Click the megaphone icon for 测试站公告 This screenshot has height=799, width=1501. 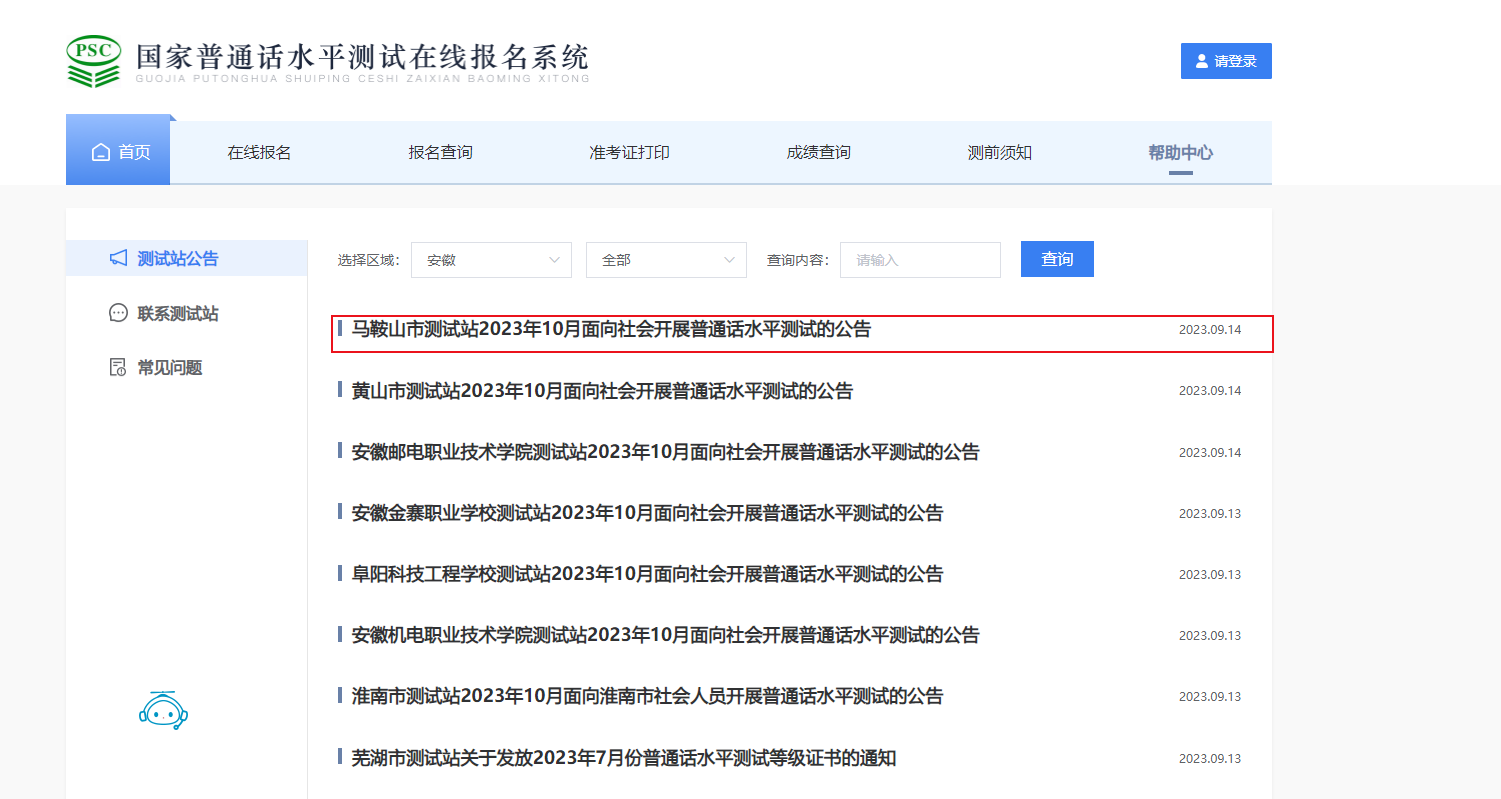tap(118, 259)
